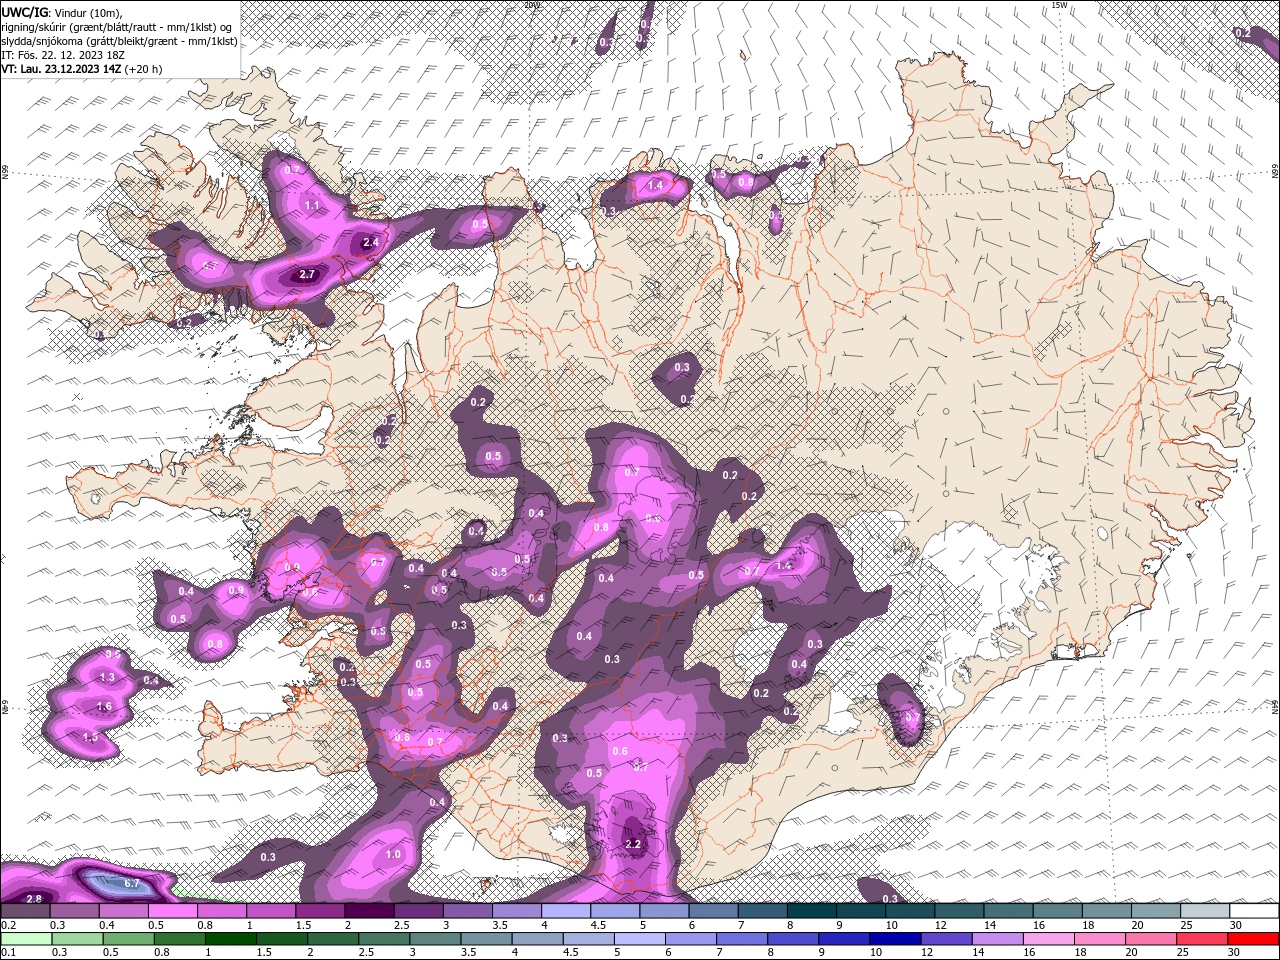Select upper scale swatch between 1 and 1.5
1280x960 pixels.
click(x=271, y=911)
